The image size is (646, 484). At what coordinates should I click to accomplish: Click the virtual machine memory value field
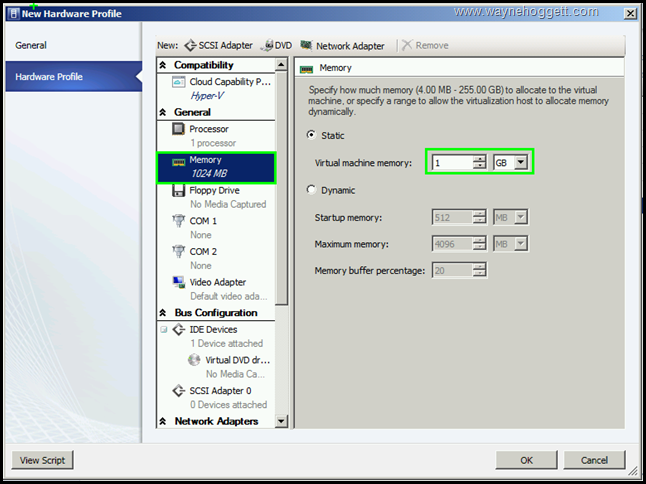452,162
